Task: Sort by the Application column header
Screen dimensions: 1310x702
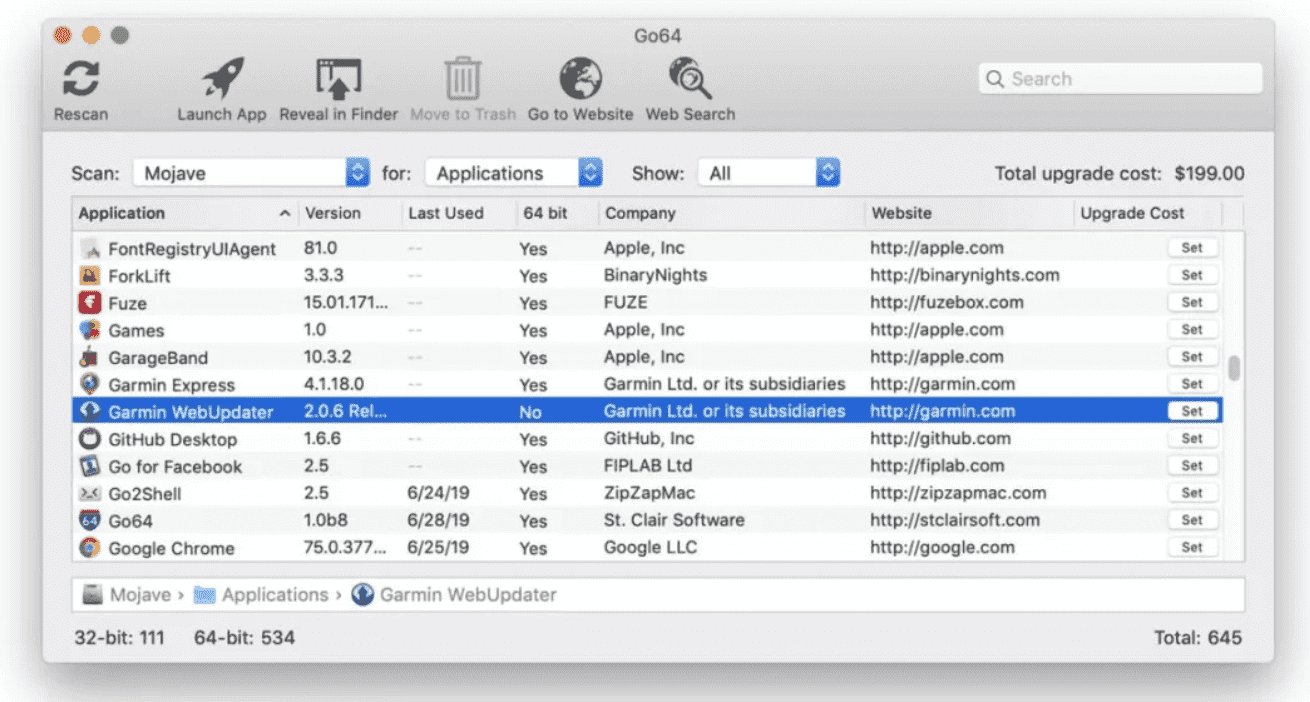Action: coord(185,213)
